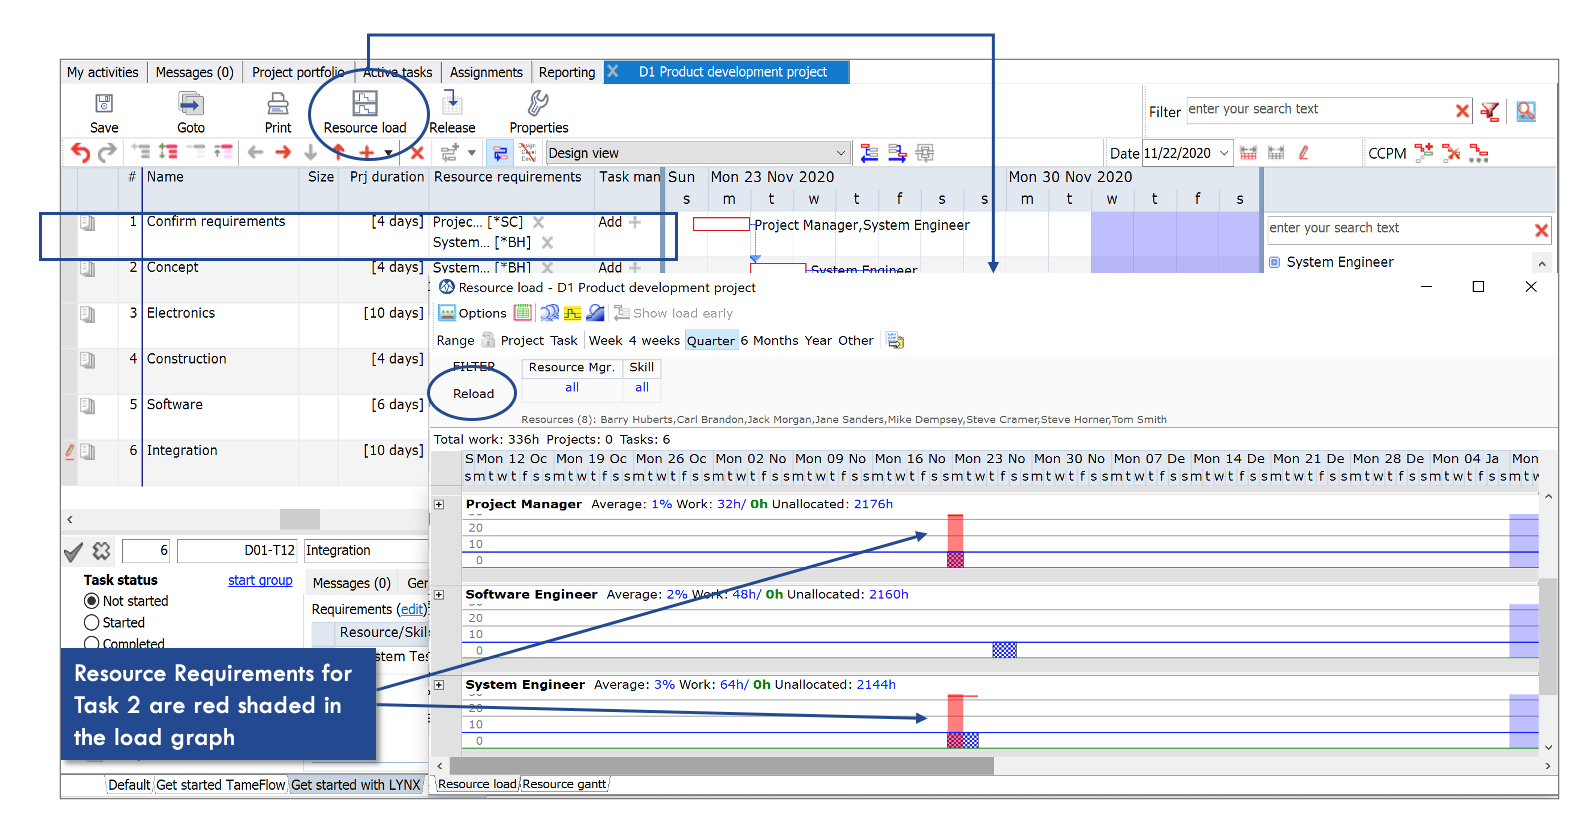Select Get started TameFlow layout tab
The height and width of the screenshot is (816, 1574).
[221, 785]
